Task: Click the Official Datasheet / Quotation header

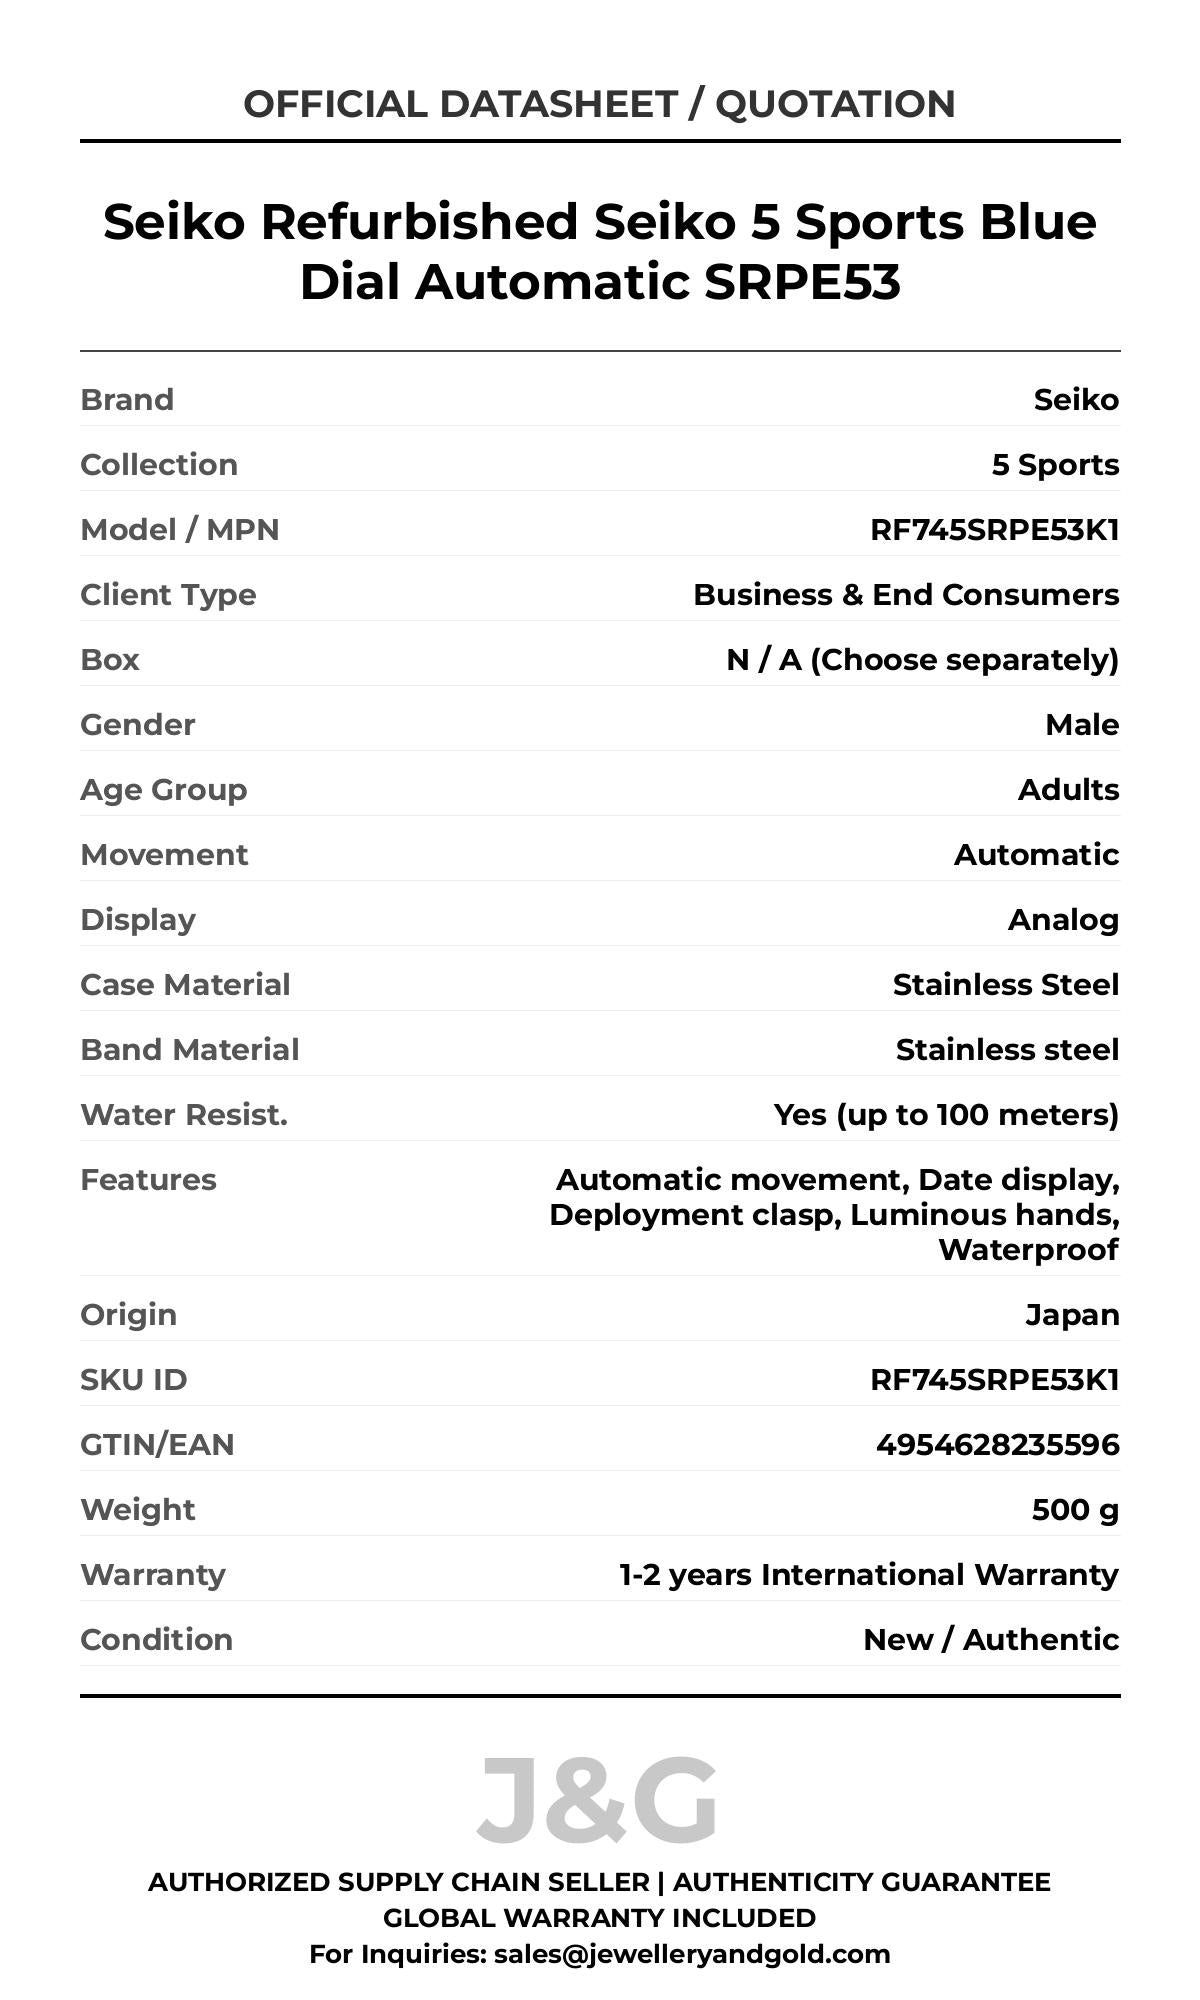Action: point(599,104)
